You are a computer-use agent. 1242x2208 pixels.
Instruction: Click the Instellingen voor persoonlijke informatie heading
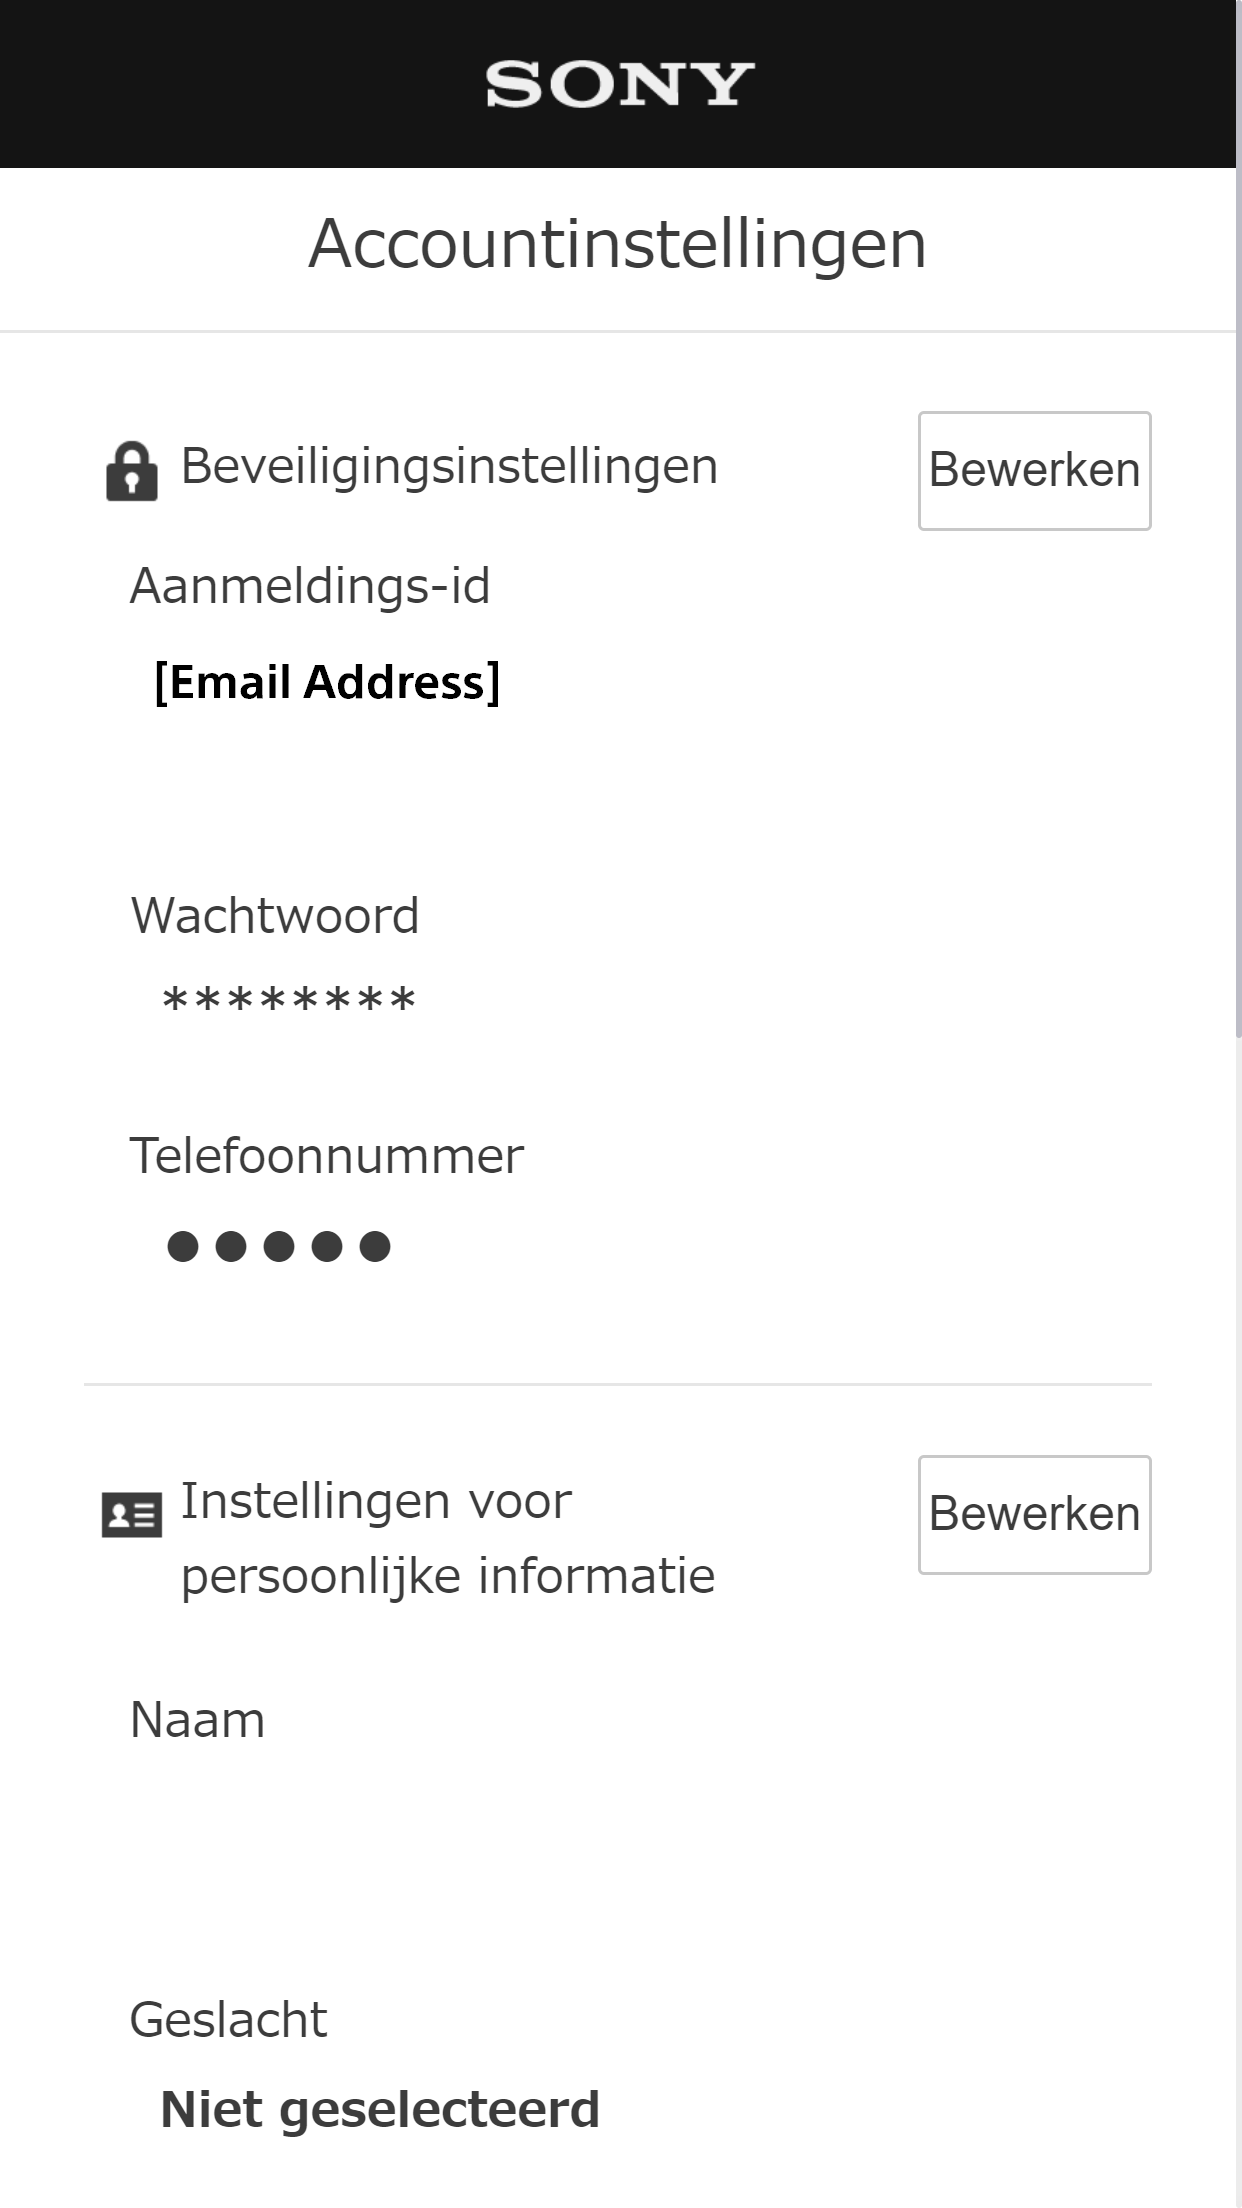[447, 1538]
